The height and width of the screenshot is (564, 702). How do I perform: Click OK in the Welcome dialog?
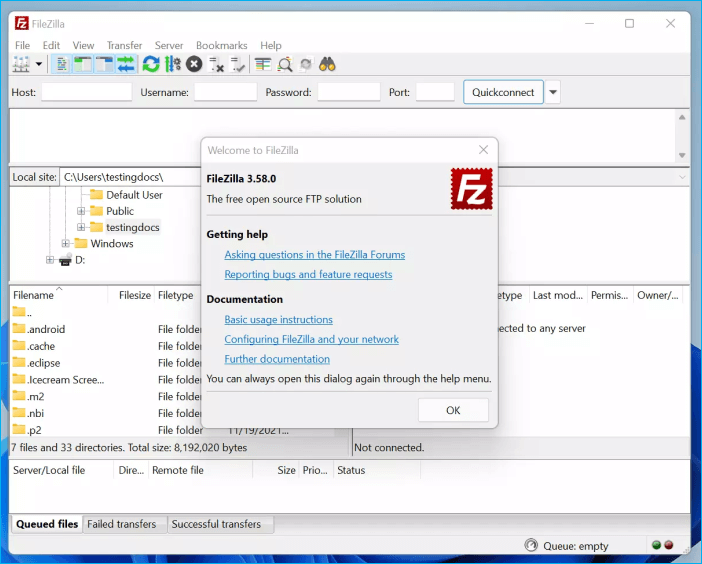[x=453, y=410]
